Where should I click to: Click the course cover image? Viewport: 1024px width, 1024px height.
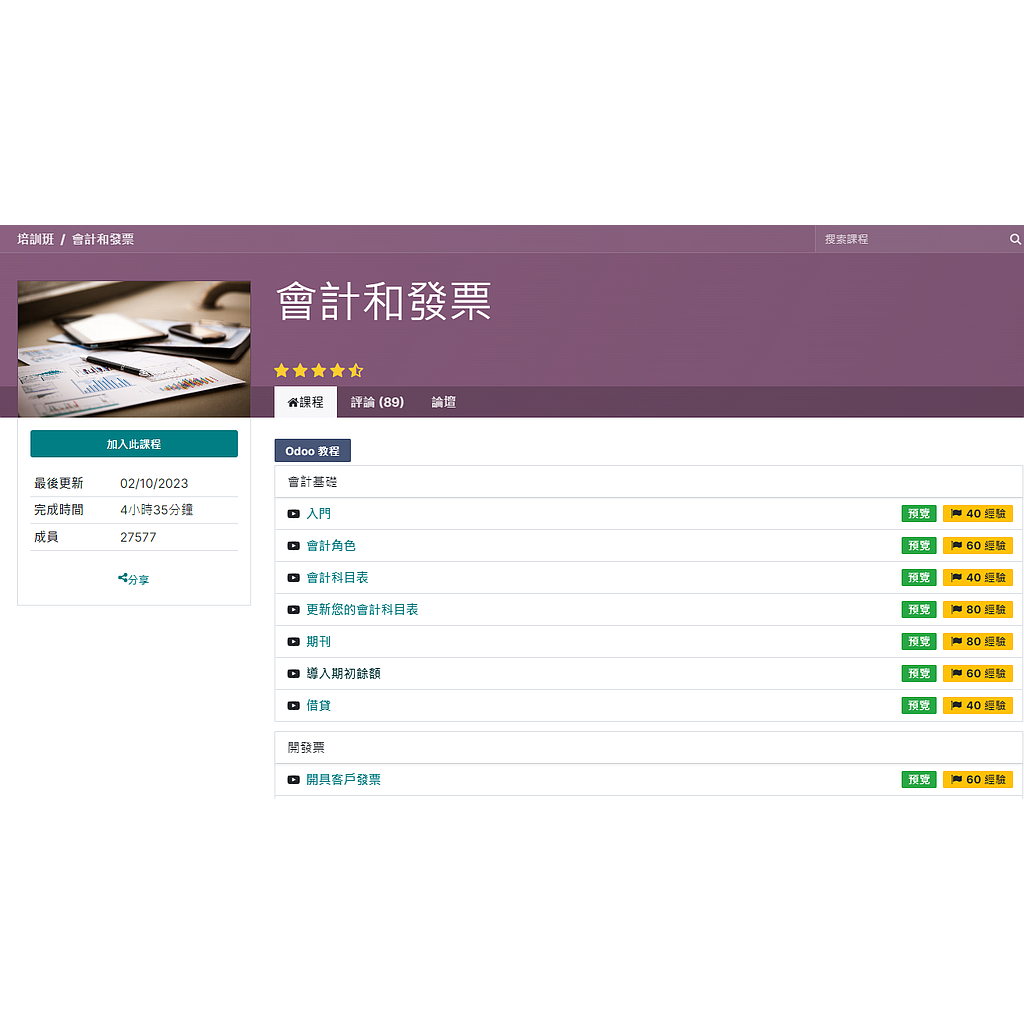pyautogui.click(x=134, y=349)
